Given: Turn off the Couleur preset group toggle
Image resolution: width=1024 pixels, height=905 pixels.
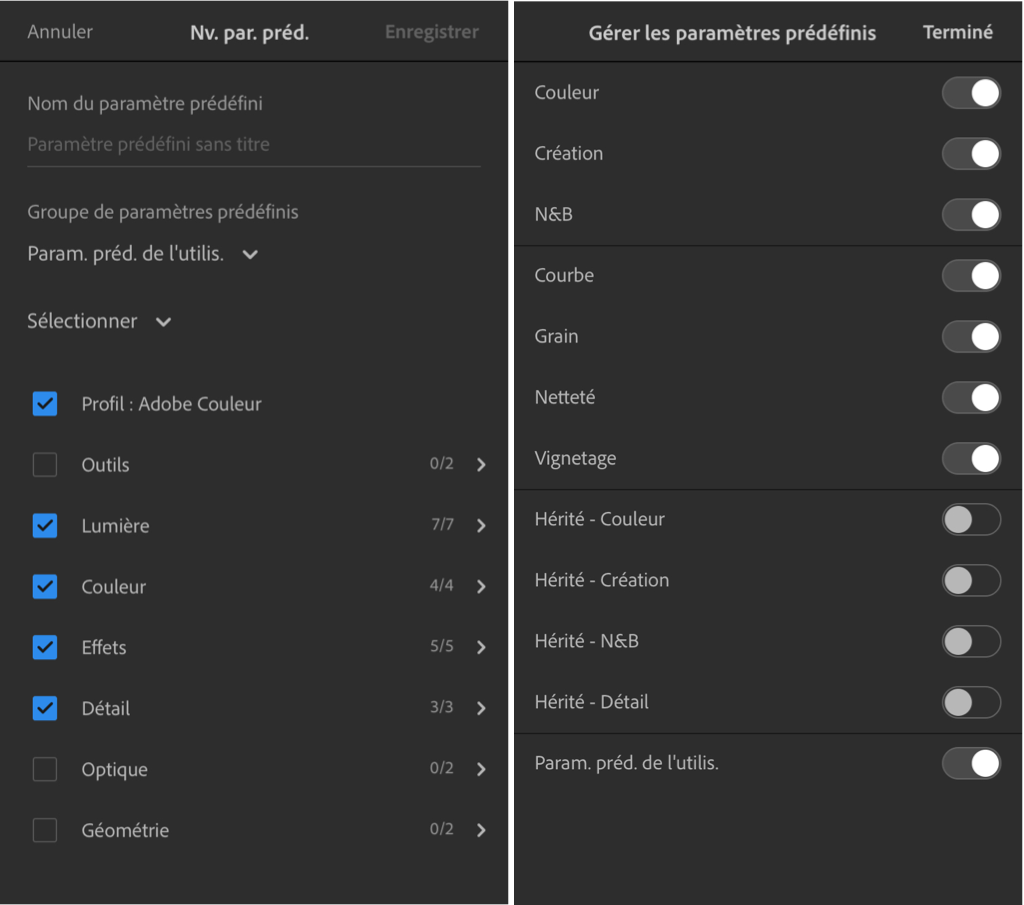Looking at the screenshot, I should tap(971, 93).
